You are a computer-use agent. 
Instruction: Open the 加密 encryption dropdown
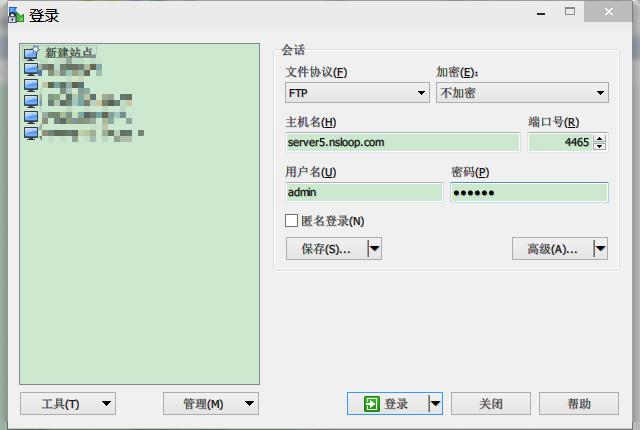521,93
